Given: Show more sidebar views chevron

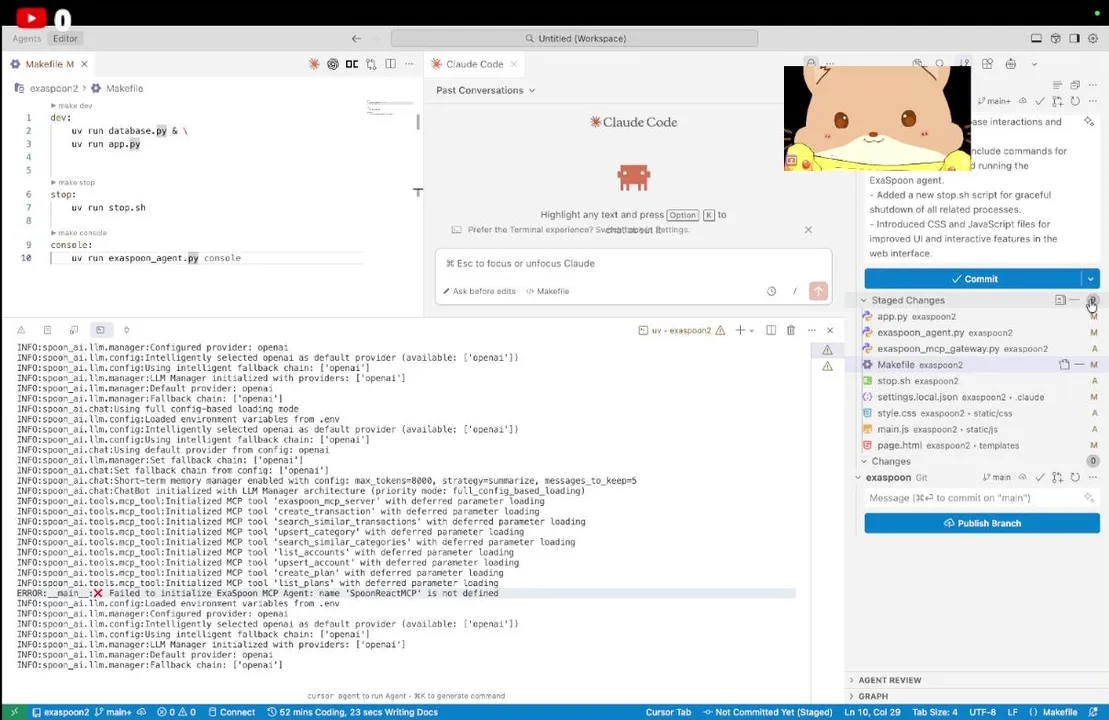Looking at the screenshot, I should point(1034,64).
